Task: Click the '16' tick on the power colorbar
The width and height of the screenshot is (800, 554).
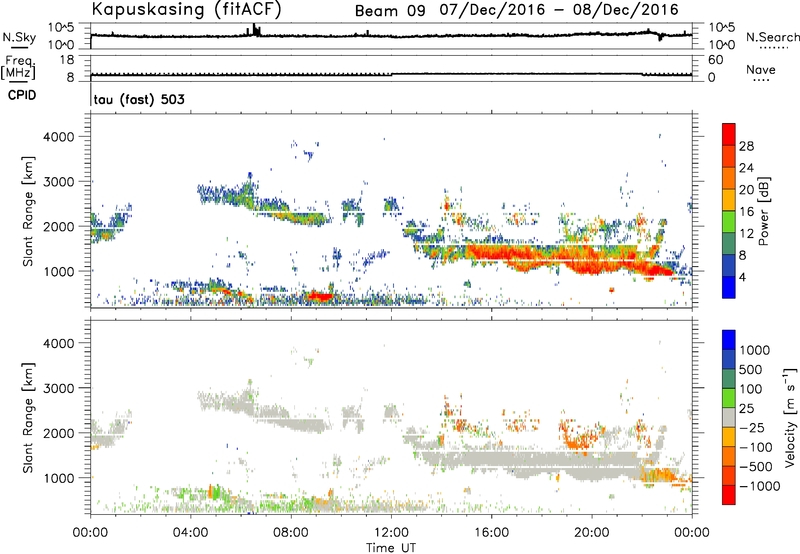Action: click(x=746, y=212)
